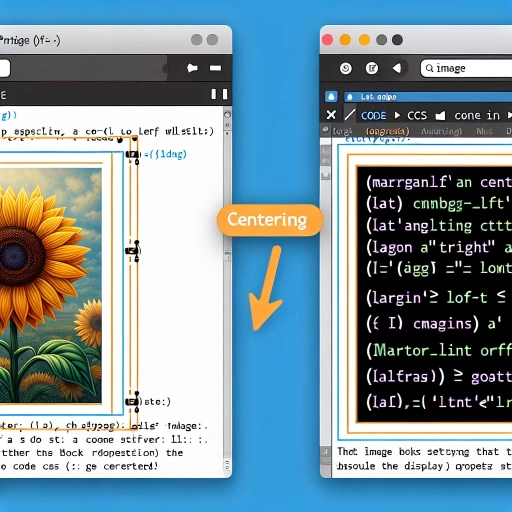Click the folder icon before "cone in"
This screenshot has width=512, height=512.
pos(440,116)
